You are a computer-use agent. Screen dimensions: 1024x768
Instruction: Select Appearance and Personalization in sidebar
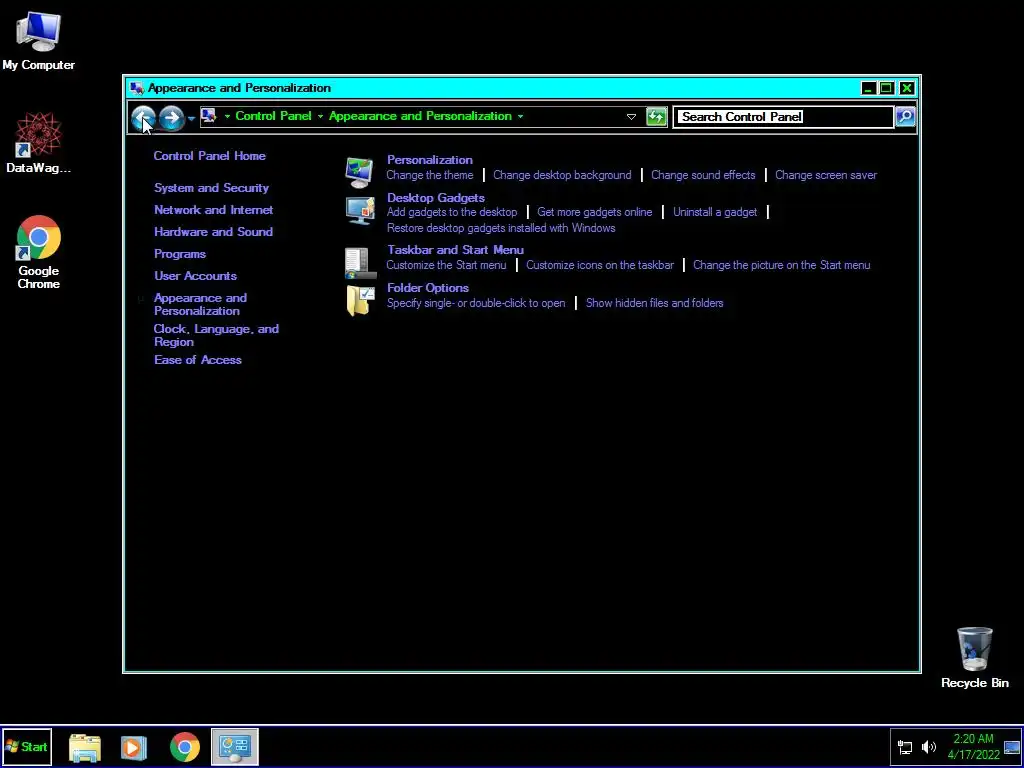(x=200, y=304)
